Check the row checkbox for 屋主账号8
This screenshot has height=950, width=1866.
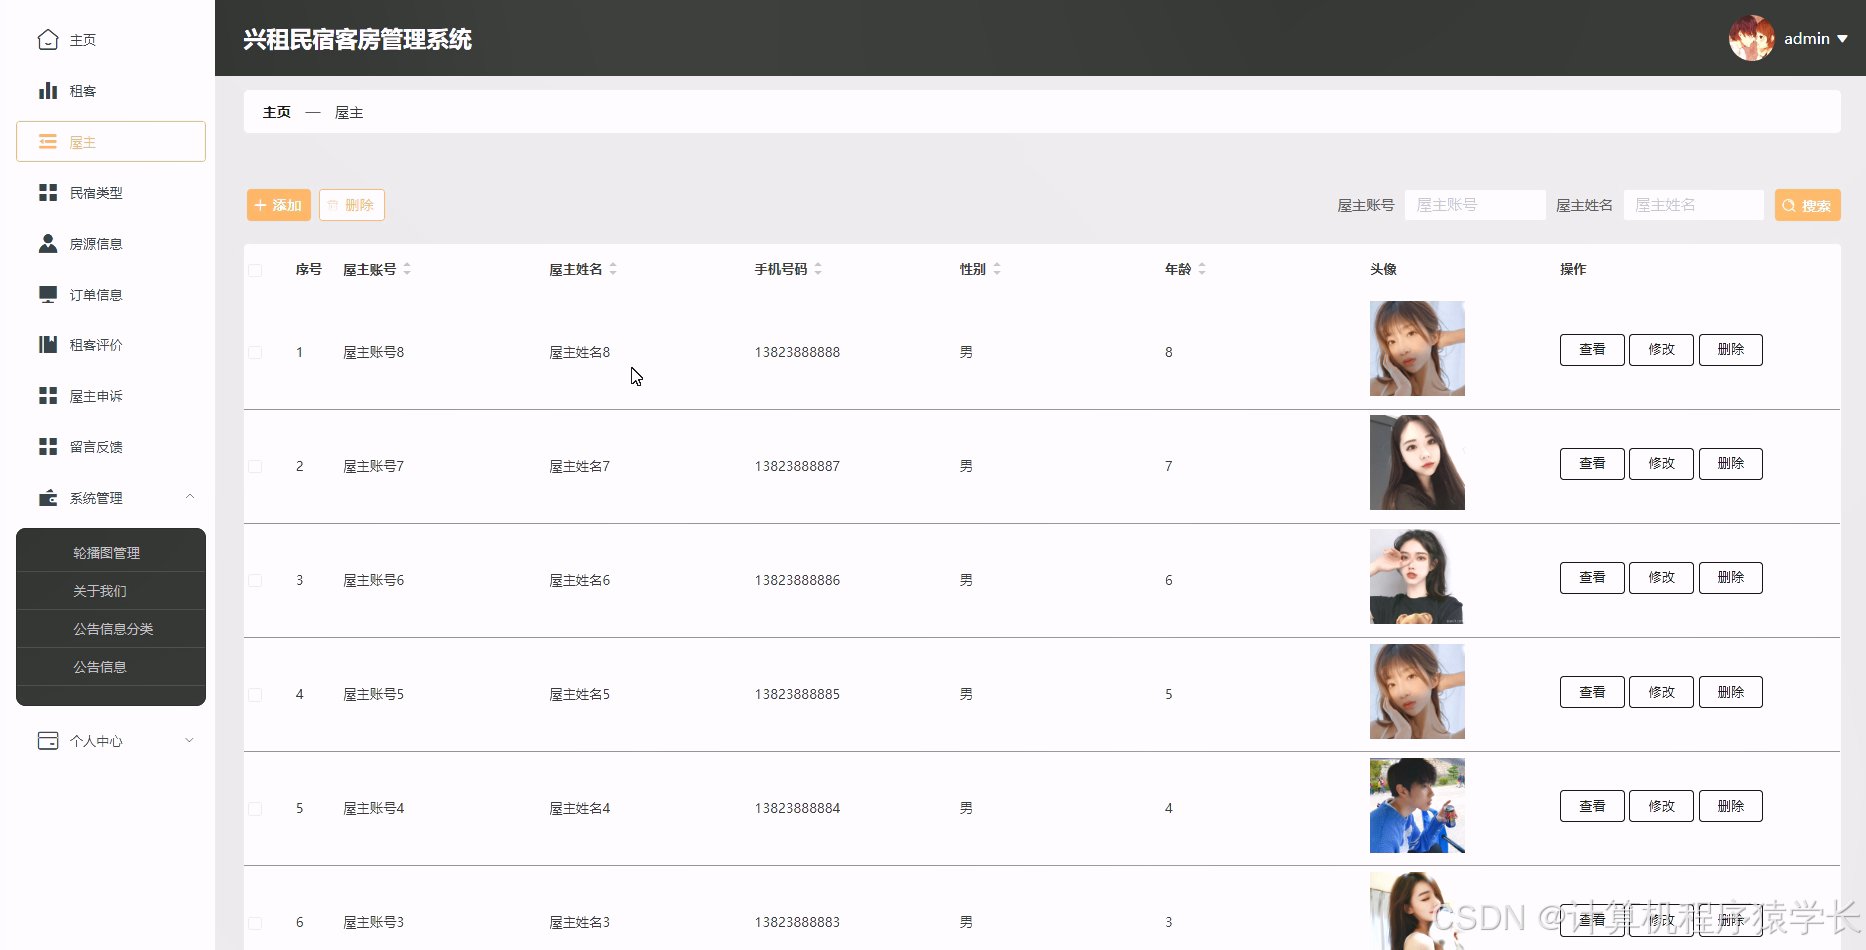click(255, 353)
